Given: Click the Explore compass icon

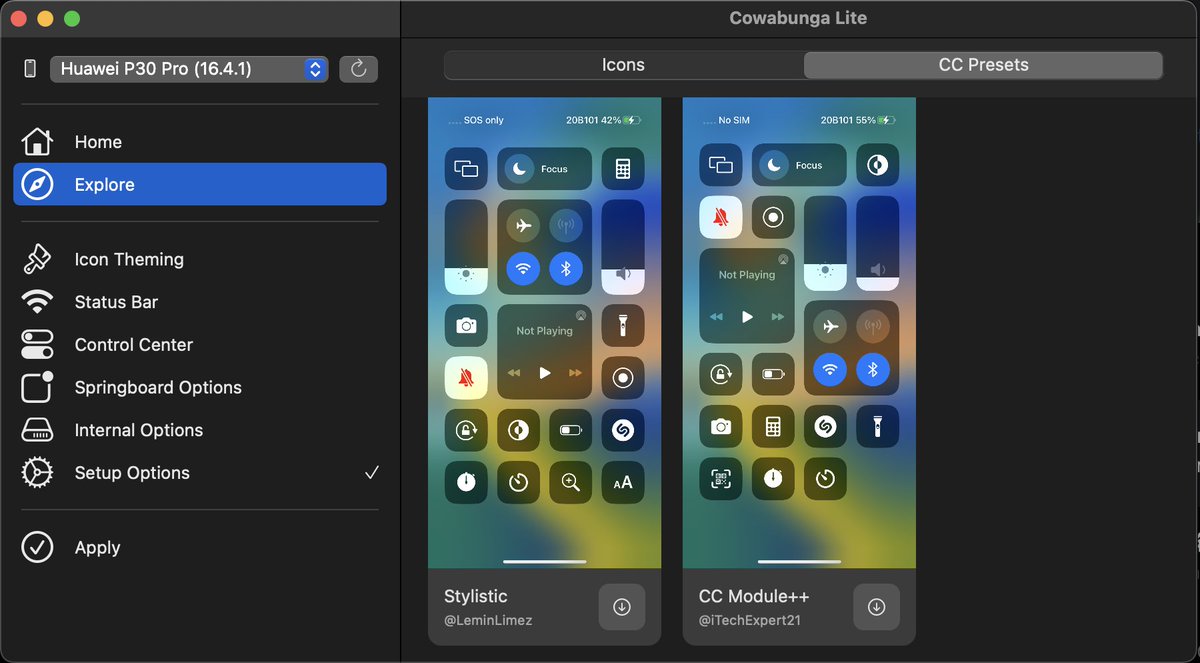Looking at the screenshot, I should tap(37, 184).
